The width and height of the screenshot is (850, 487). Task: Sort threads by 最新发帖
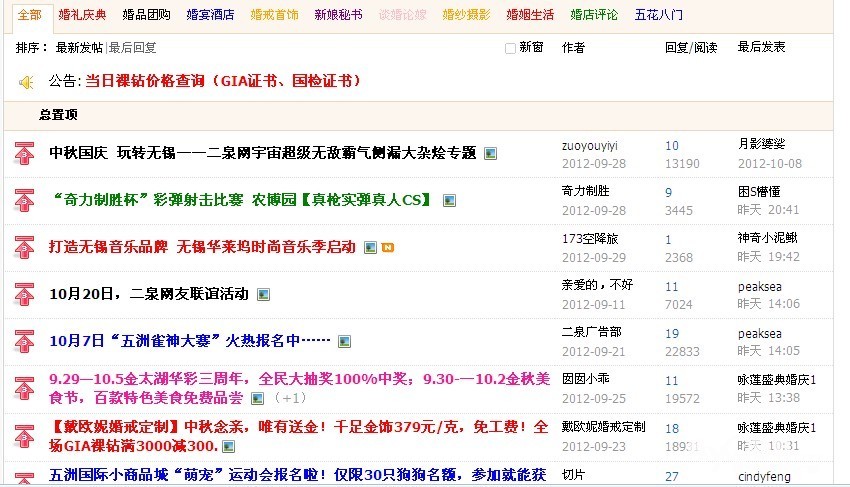(79, 48)
